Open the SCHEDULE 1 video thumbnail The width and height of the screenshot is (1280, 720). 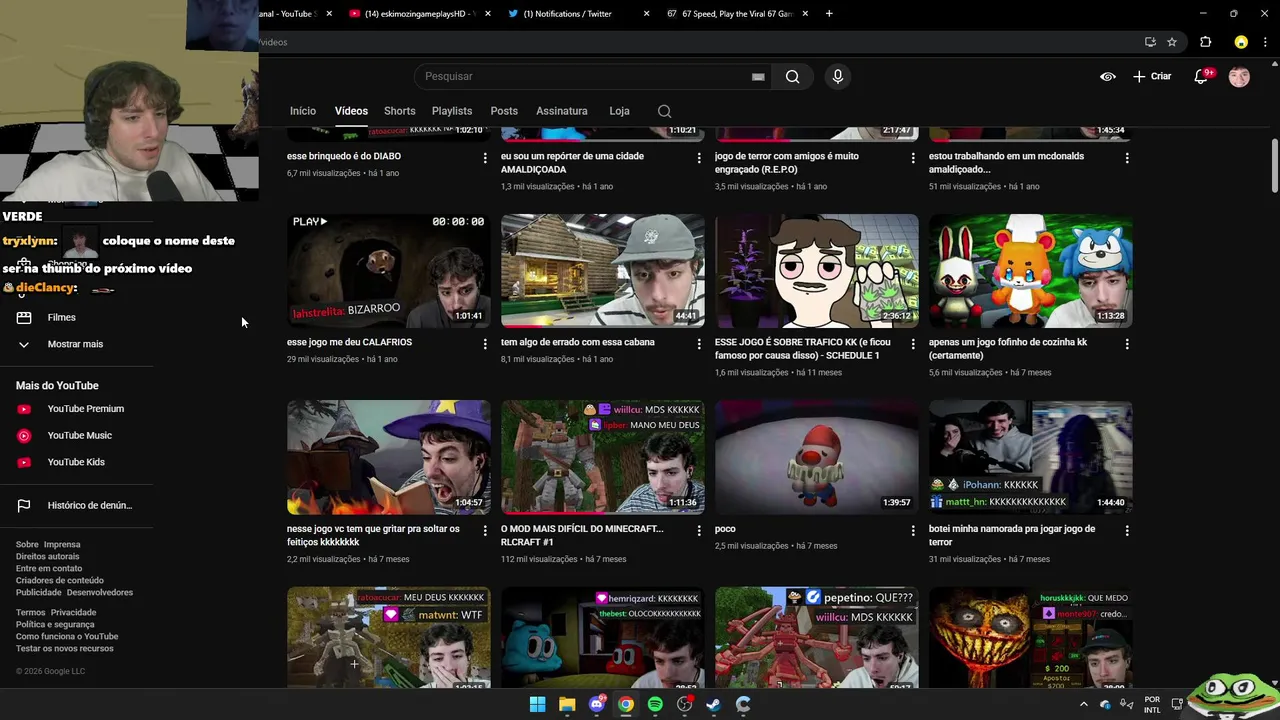(x=817, y=270)
